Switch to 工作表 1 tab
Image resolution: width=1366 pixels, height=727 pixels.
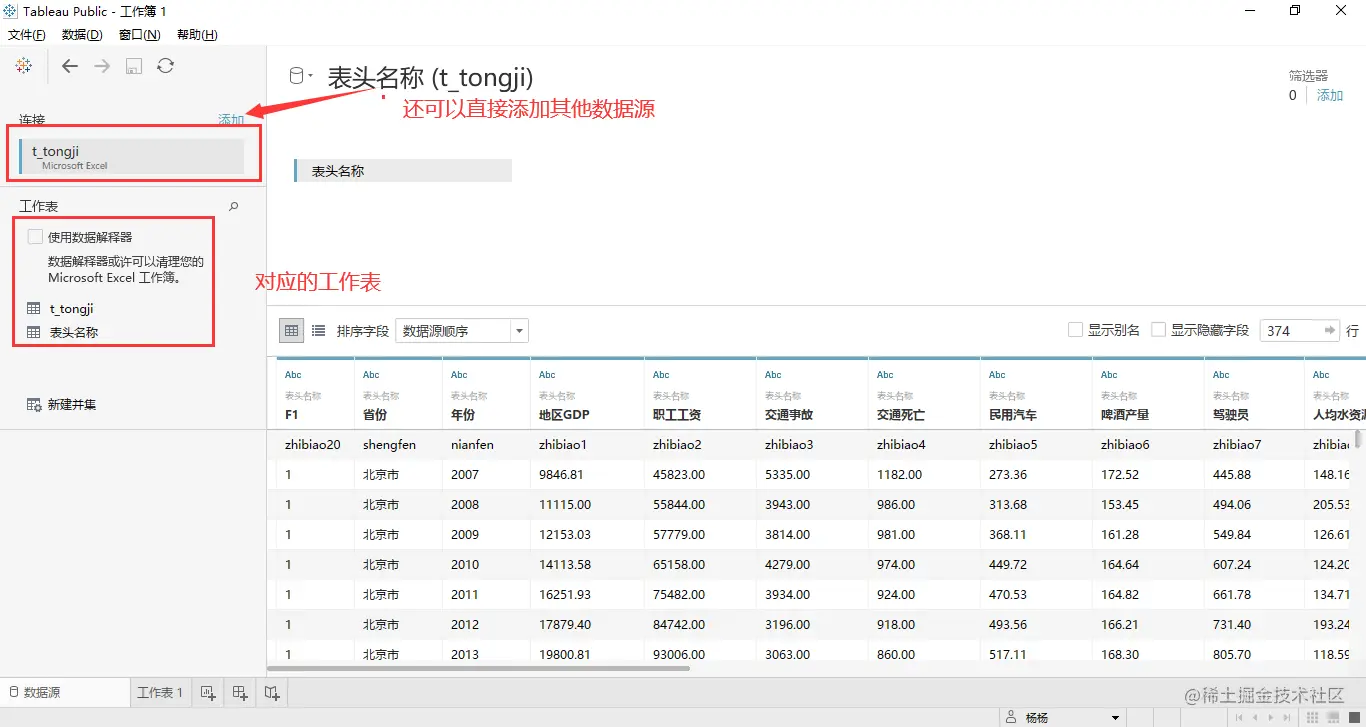click(159, 691)
